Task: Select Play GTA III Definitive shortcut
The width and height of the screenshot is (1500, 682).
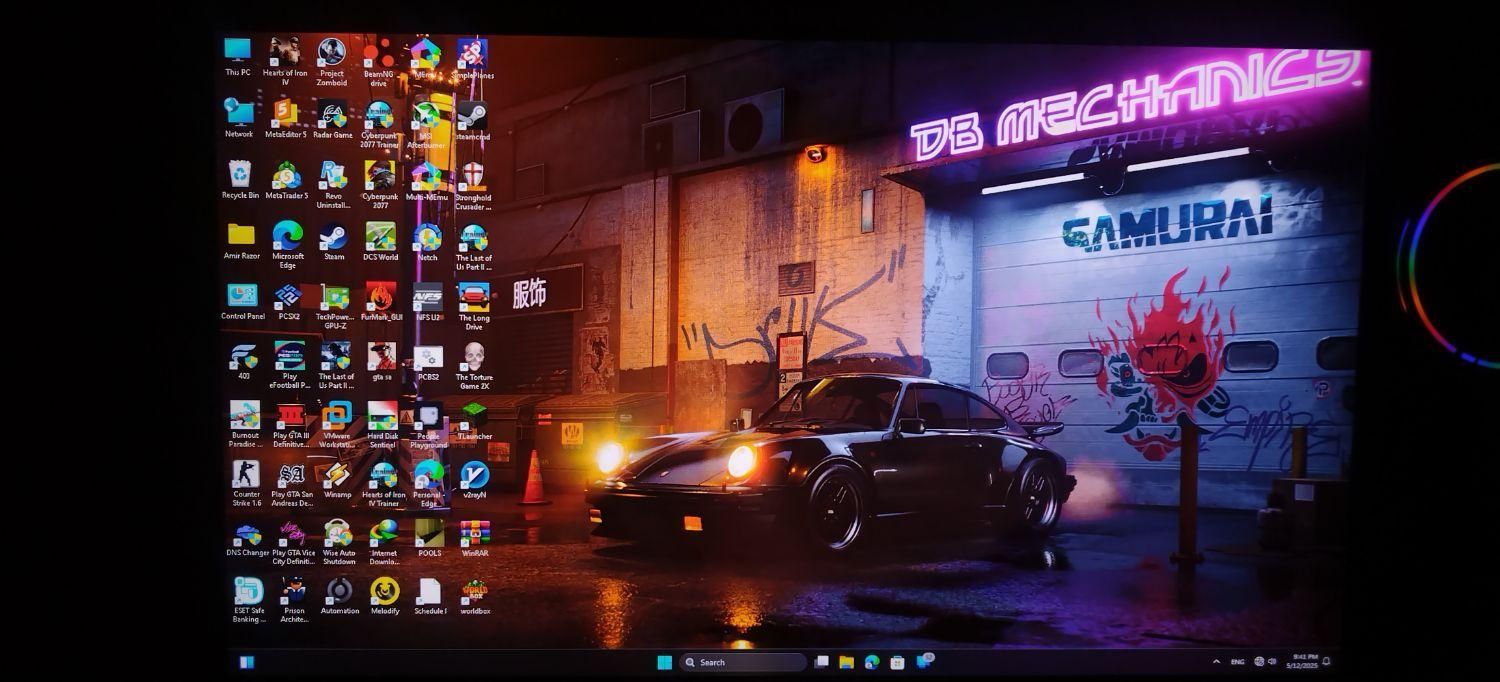Action: click(291, 425)
